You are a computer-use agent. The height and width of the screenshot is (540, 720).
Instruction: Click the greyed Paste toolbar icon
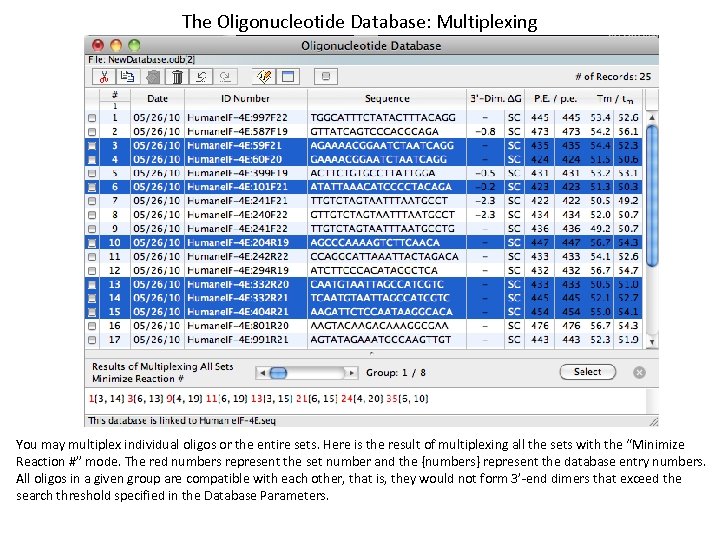point(153,77)
